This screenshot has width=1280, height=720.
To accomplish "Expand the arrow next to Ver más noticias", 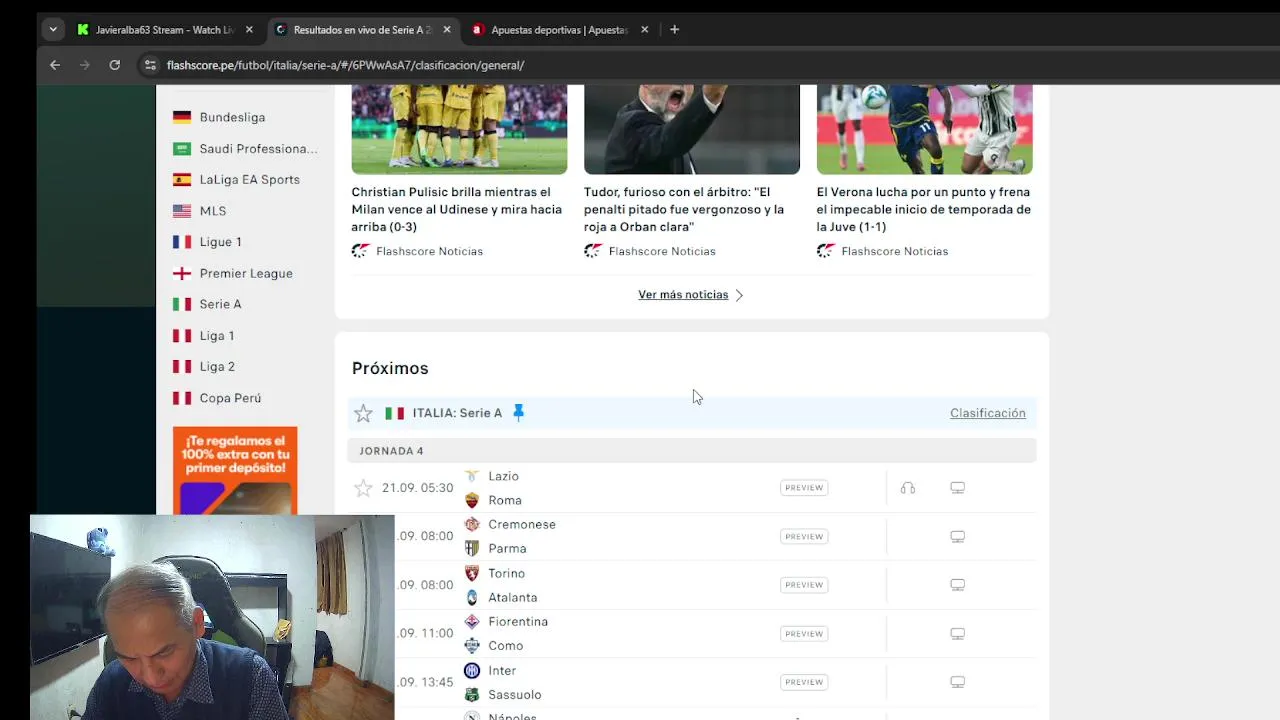I will coord(739,295).
